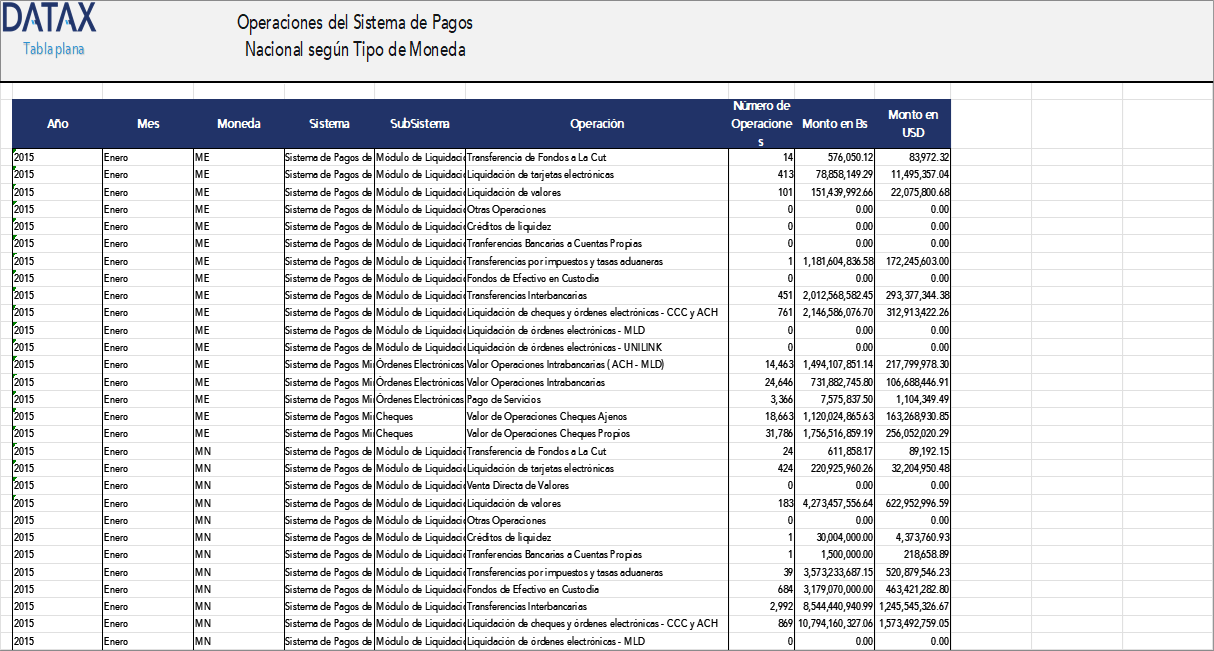Image resolution: width=1214 pixels, height=651 pixels.
Task: Click the Monto en USD header
Action: [913, 123]
